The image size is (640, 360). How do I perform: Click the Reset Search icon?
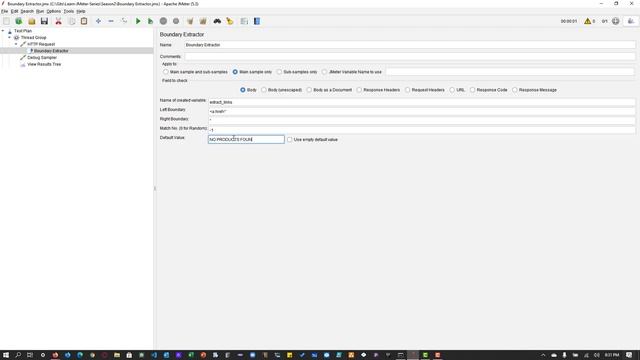(230, 21)
